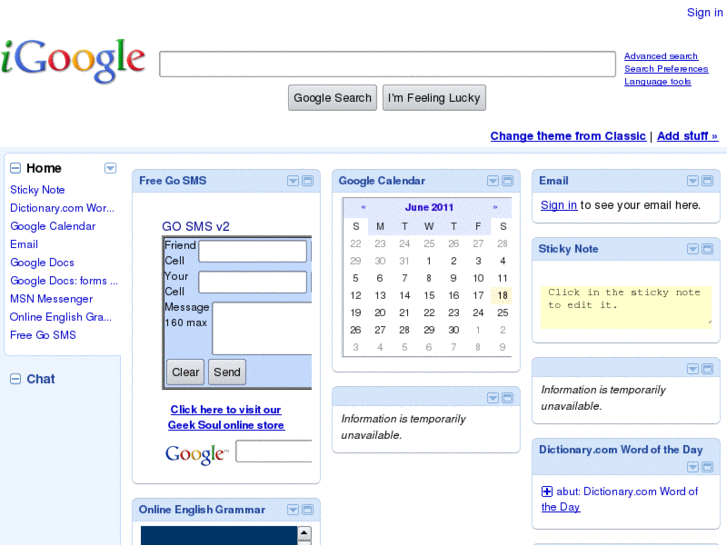Open the Google Calendar gadget dropdown menu

click(x=493, y=181)
